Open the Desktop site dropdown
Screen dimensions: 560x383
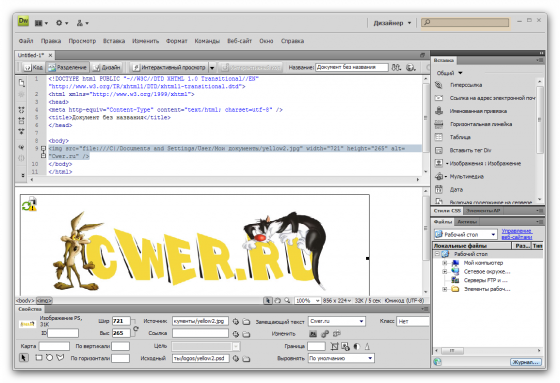pyautogui.click(x=466, y=234)
